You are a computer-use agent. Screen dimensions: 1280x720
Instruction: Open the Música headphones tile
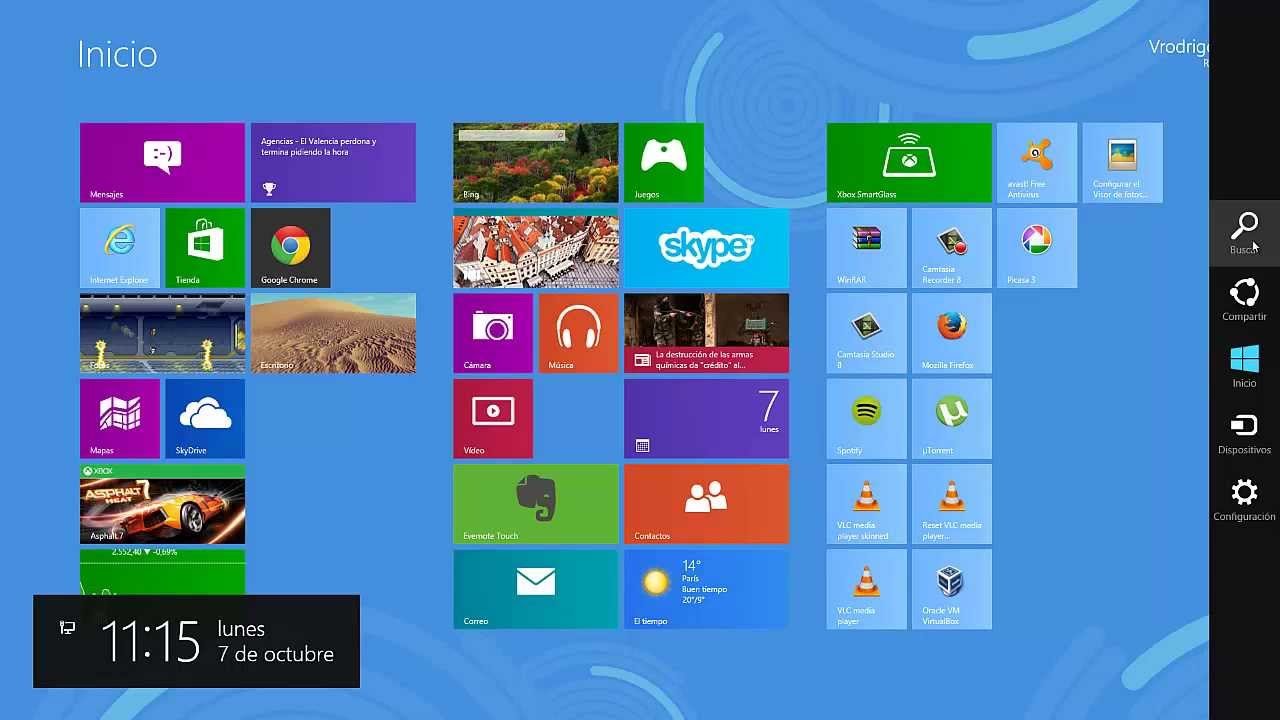[x=578, y=333]
